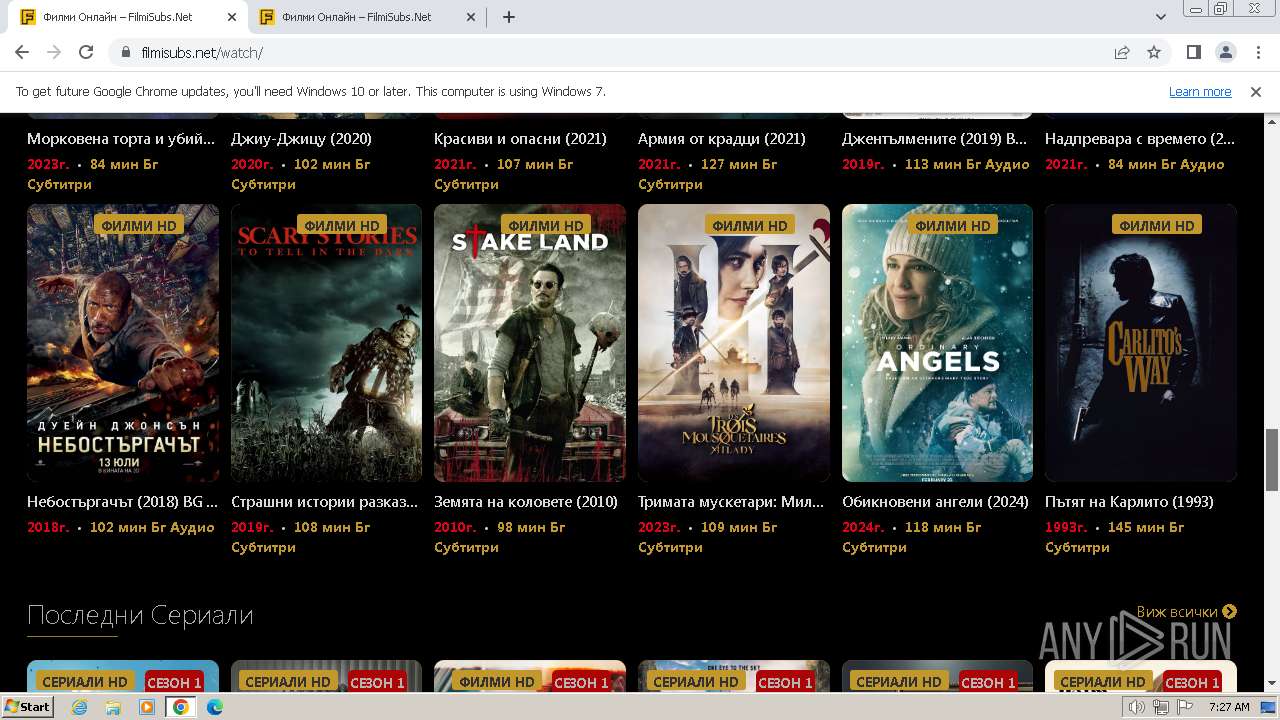1280x720 pixels.
Task: Open the Action Center flag icon
Action: 1184,707
